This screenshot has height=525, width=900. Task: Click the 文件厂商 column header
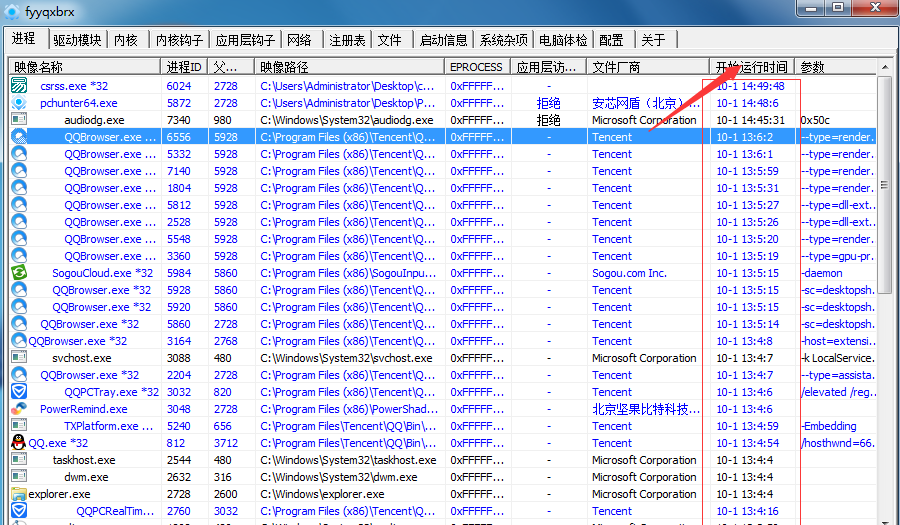[617, 67]
